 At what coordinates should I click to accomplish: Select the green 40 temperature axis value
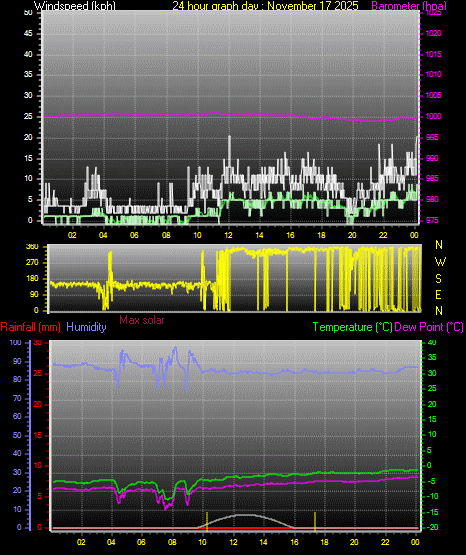(432, 343)
